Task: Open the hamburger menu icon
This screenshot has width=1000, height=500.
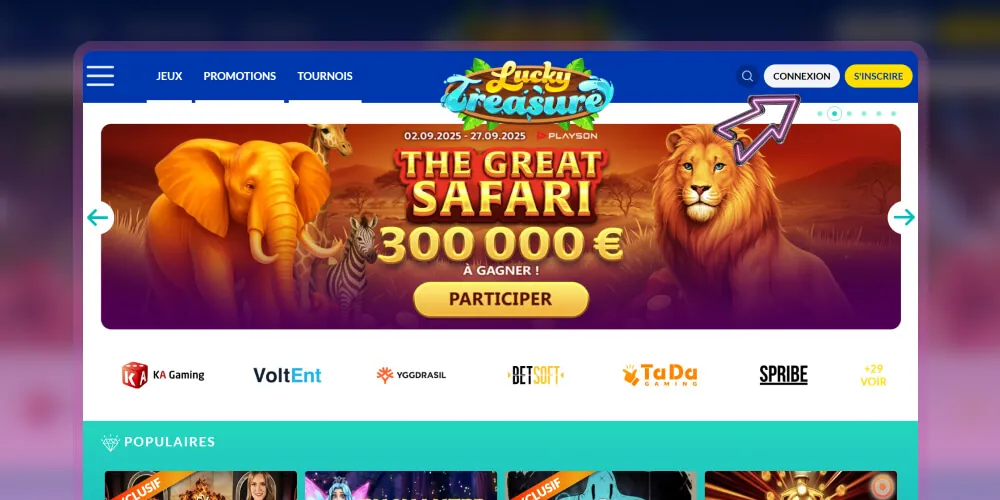Action: [100, 76]
